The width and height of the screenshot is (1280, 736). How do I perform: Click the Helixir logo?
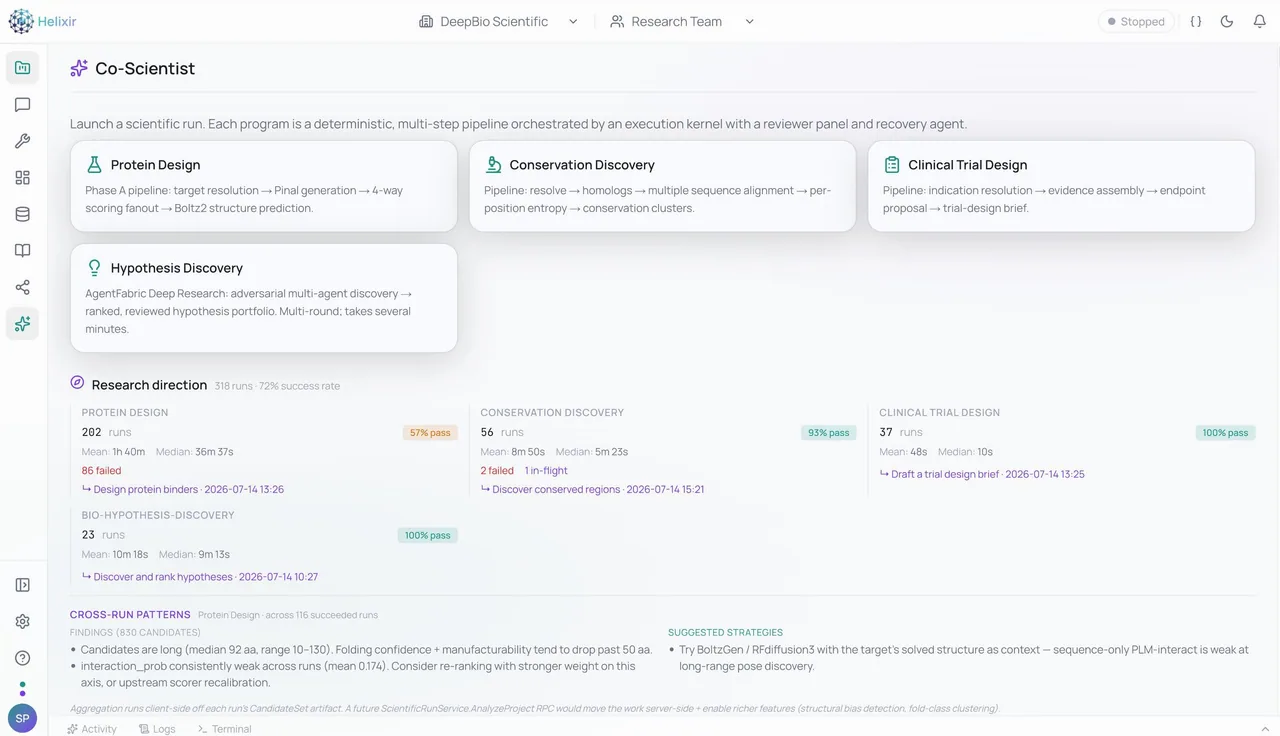[42, 21]
